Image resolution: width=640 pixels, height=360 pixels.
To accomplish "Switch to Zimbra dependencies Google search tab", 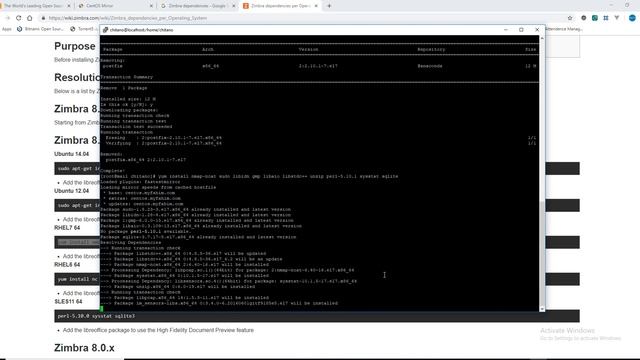I will 198,6.
